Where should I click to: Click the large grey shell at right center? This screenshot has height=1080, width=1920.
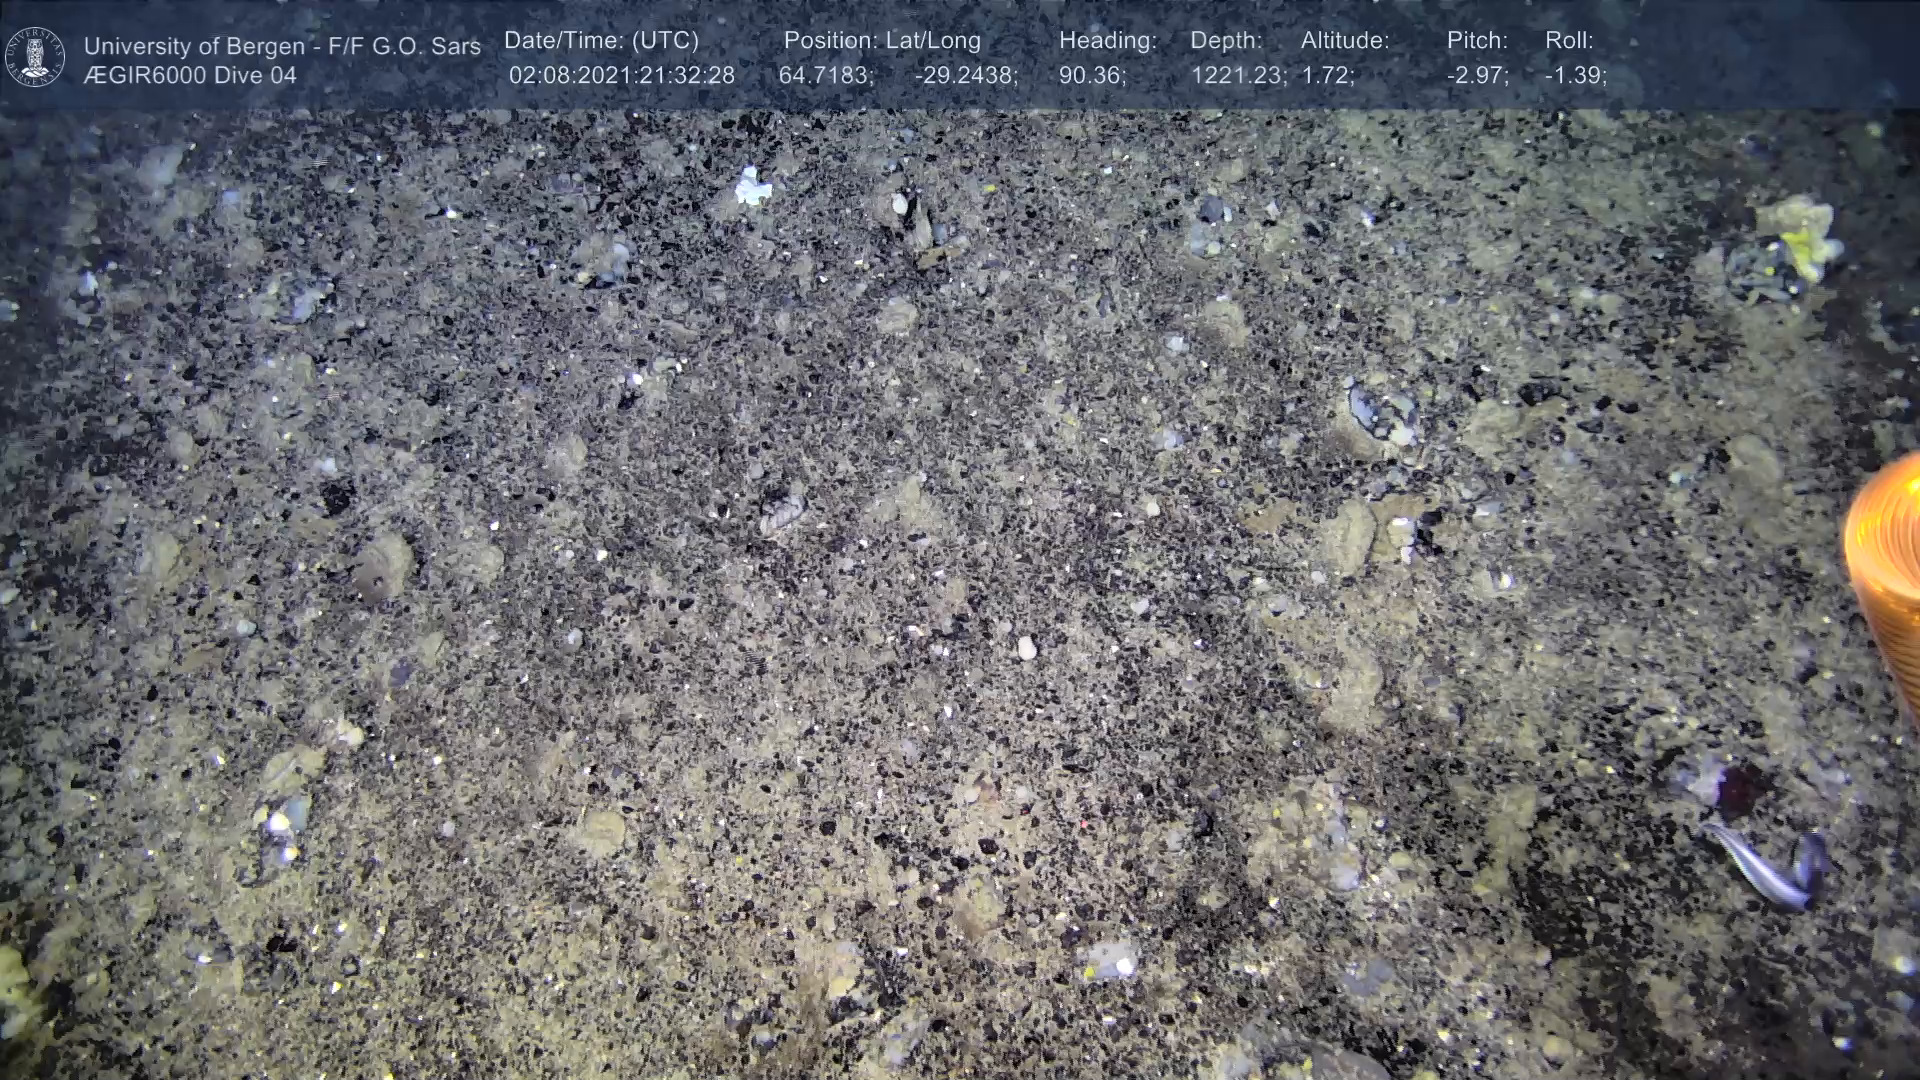coord(1380,412)
